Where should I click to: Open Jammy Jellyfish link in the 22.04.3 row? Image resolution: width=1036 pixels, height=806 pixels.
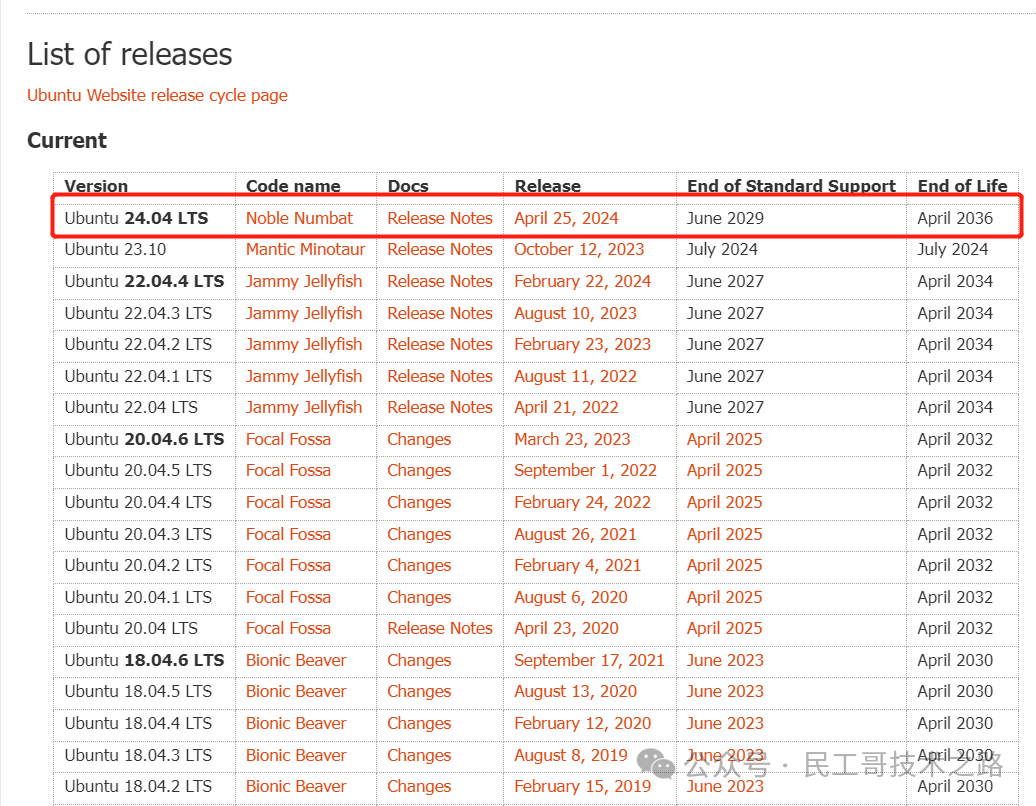304,313
